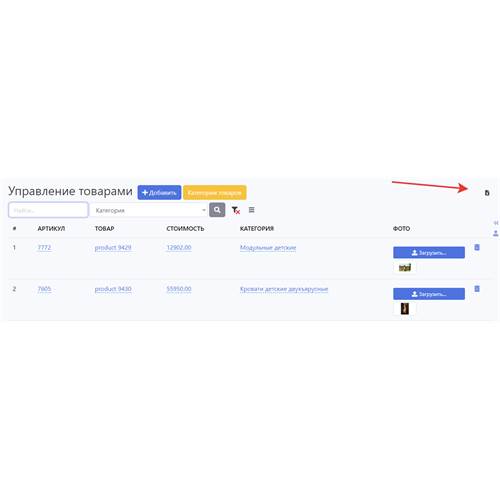Open Модульные детские category link

click(268, 248)
